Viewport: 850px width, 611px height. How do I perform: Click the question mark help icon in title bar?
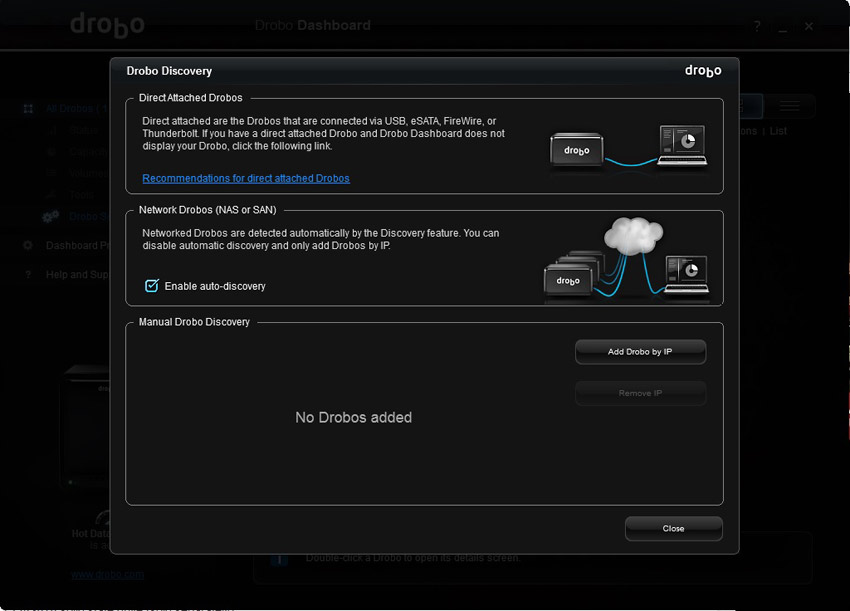[757, 26]
